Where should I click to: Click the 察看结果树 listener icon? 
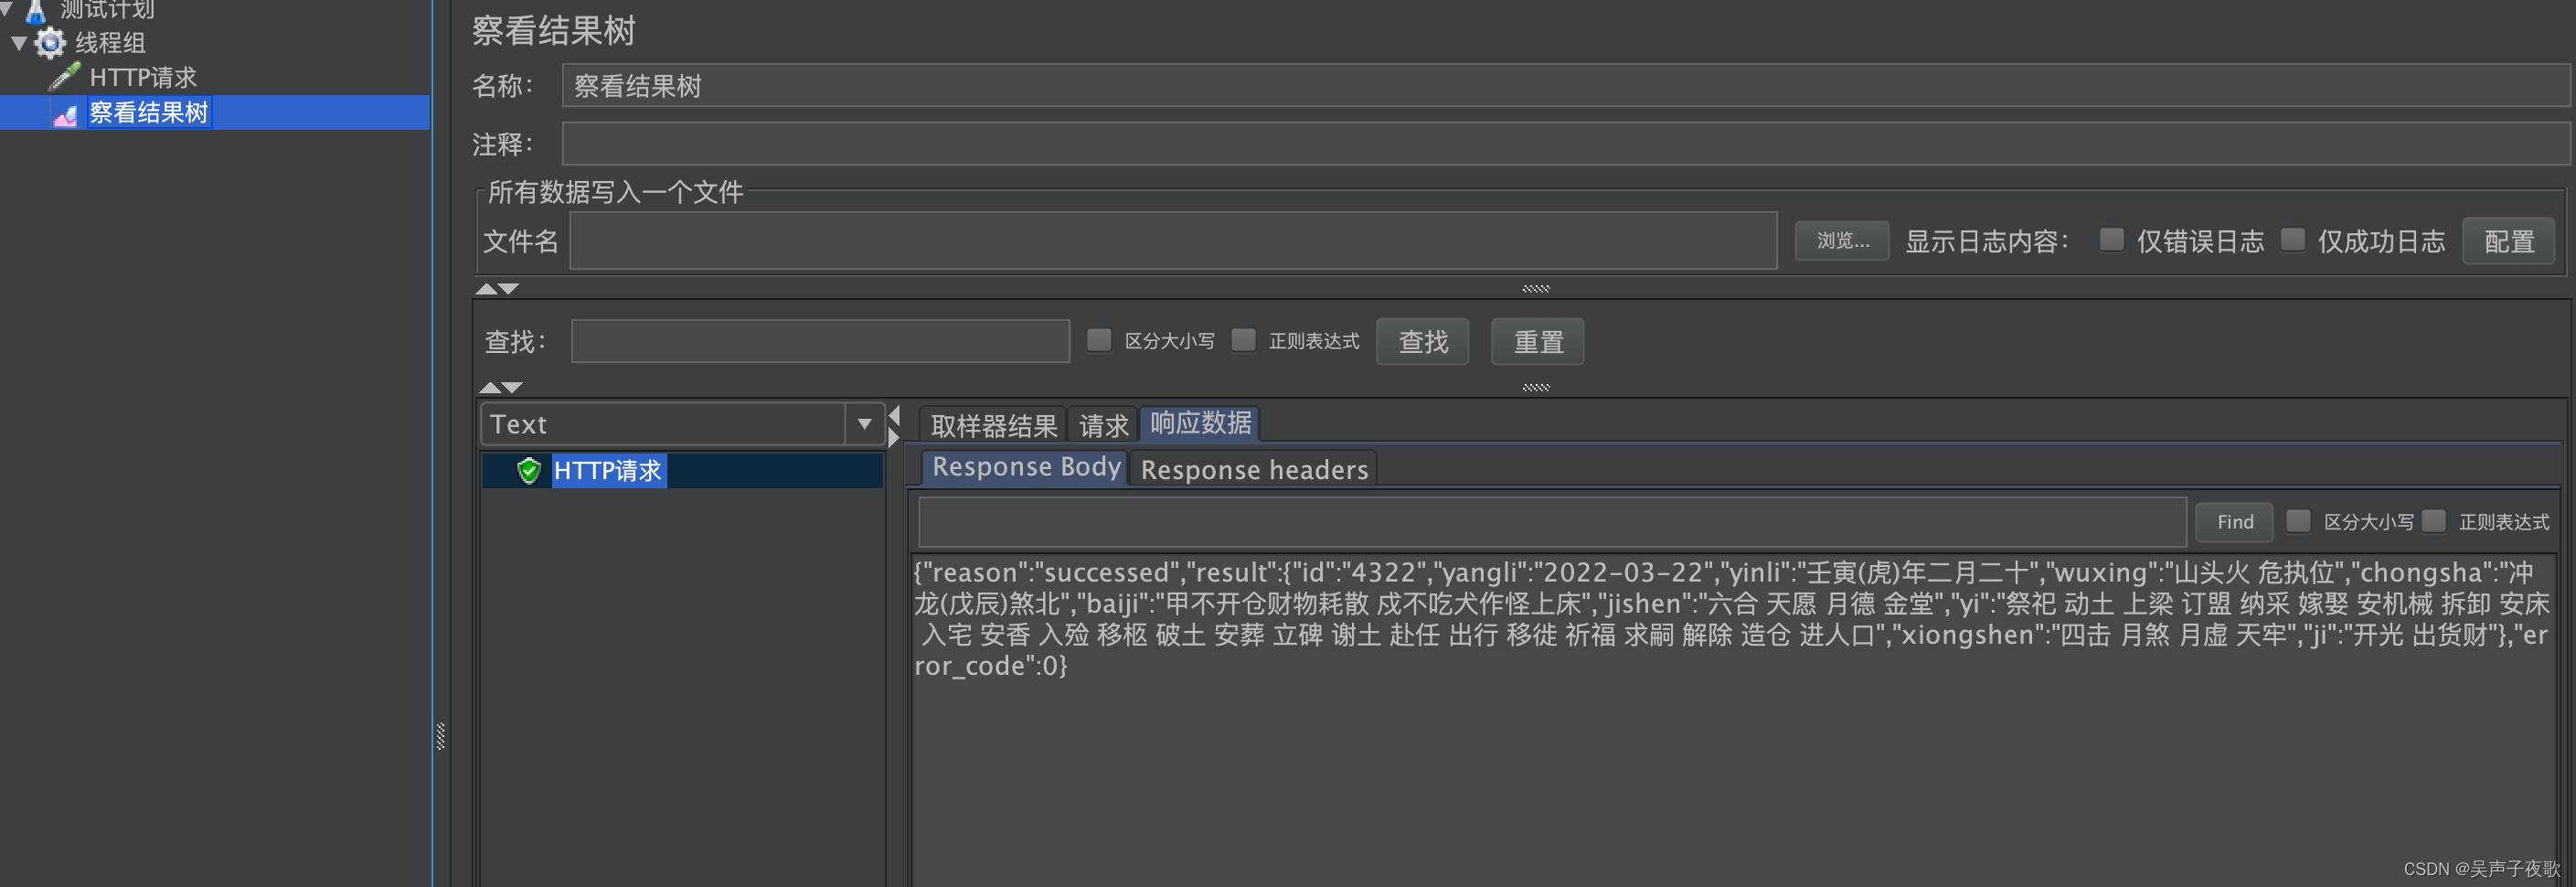tap(64, 112)
